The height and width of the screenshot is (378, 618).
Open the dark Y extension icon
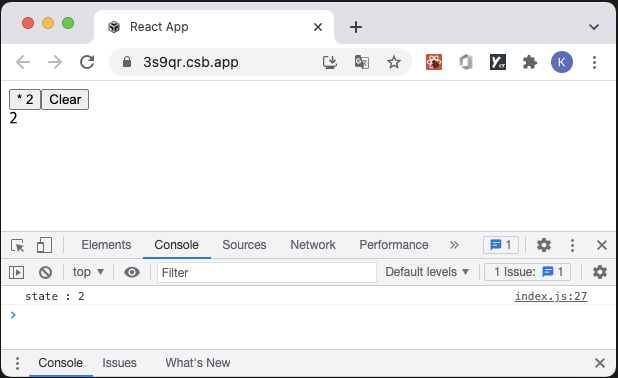tap(498, 62)
